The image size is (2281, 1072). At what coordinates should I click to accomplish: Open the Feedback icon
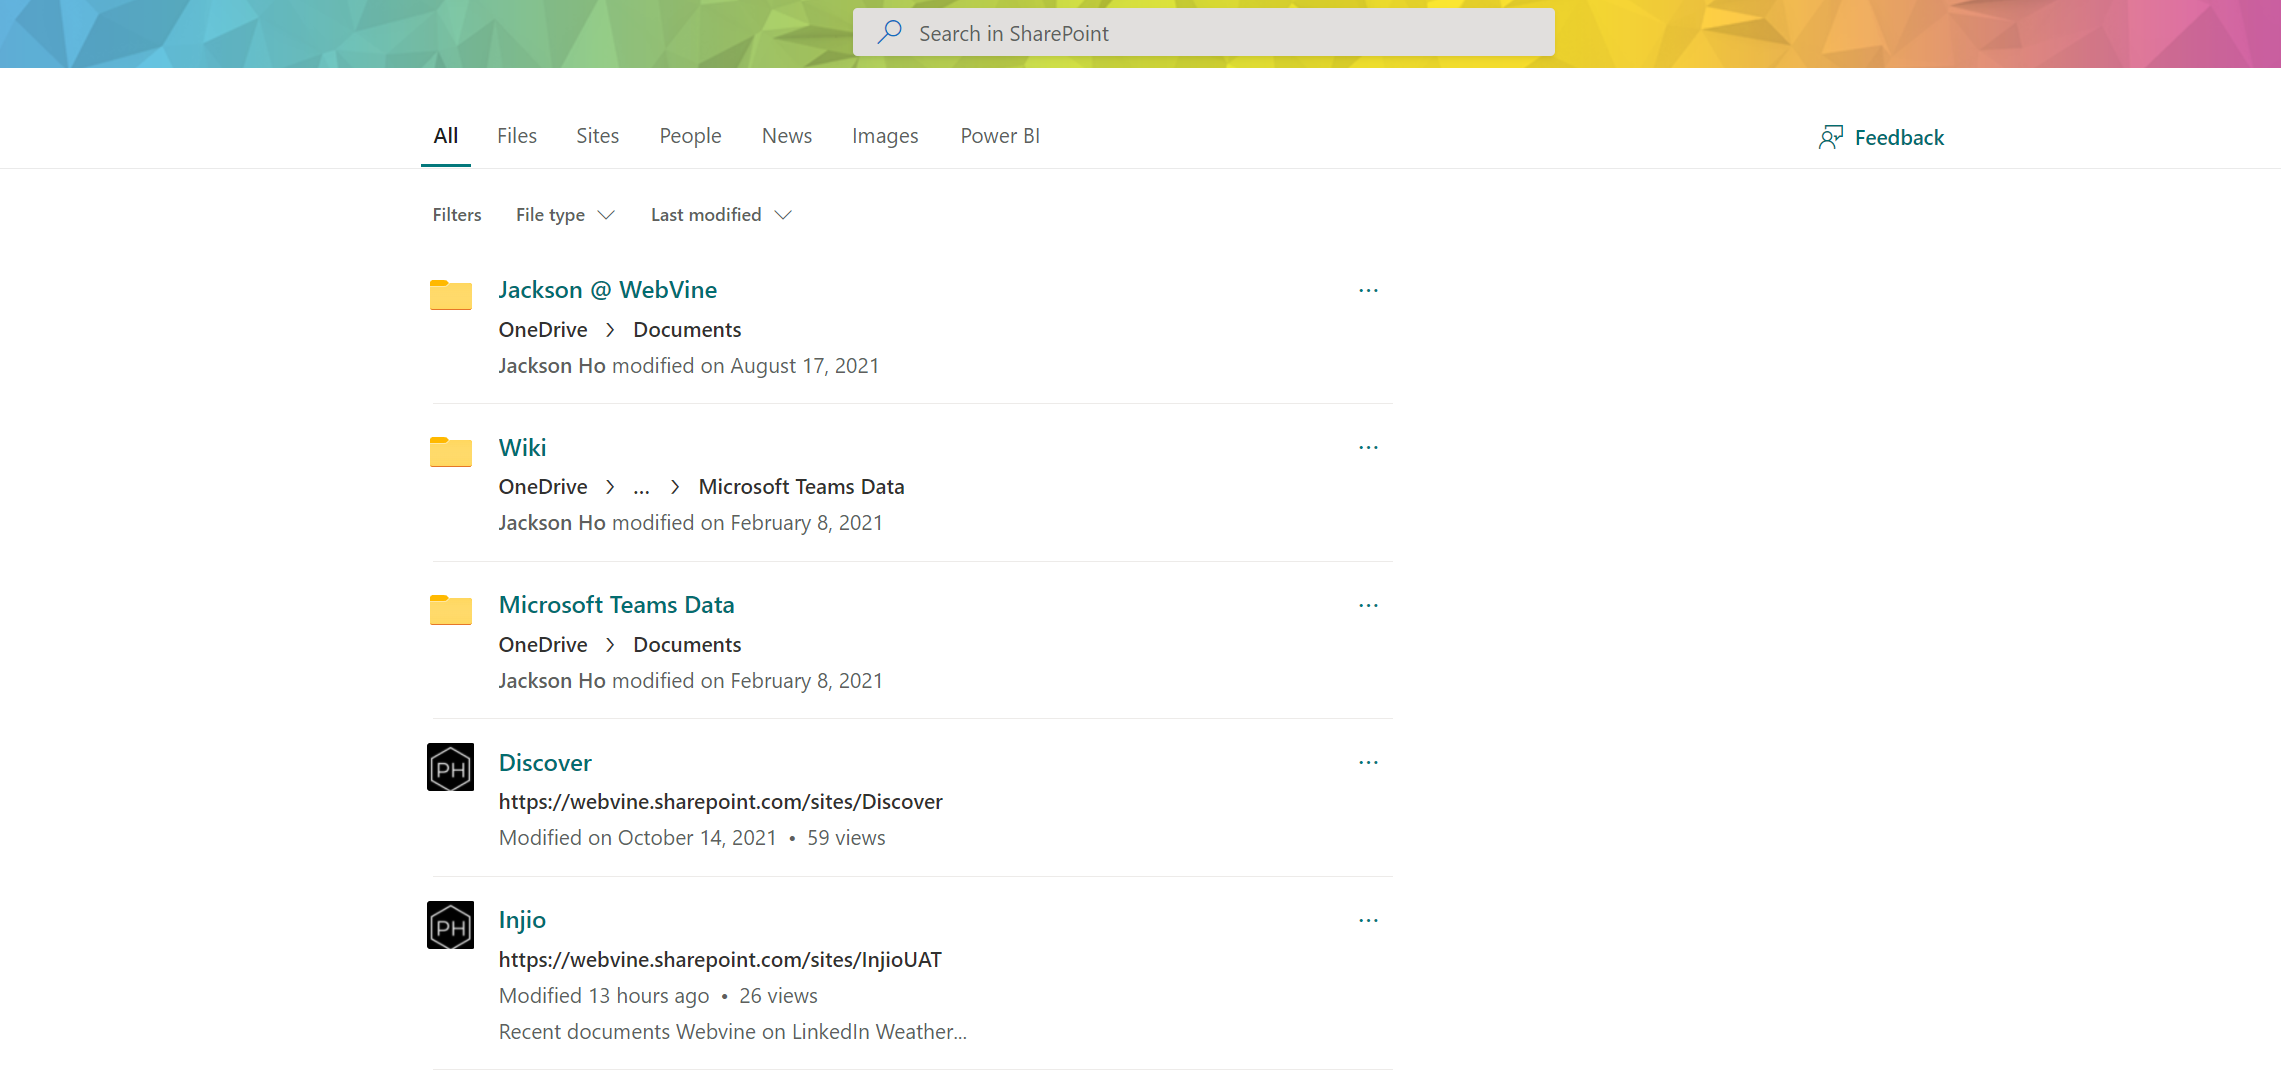tap(1830, 137)
